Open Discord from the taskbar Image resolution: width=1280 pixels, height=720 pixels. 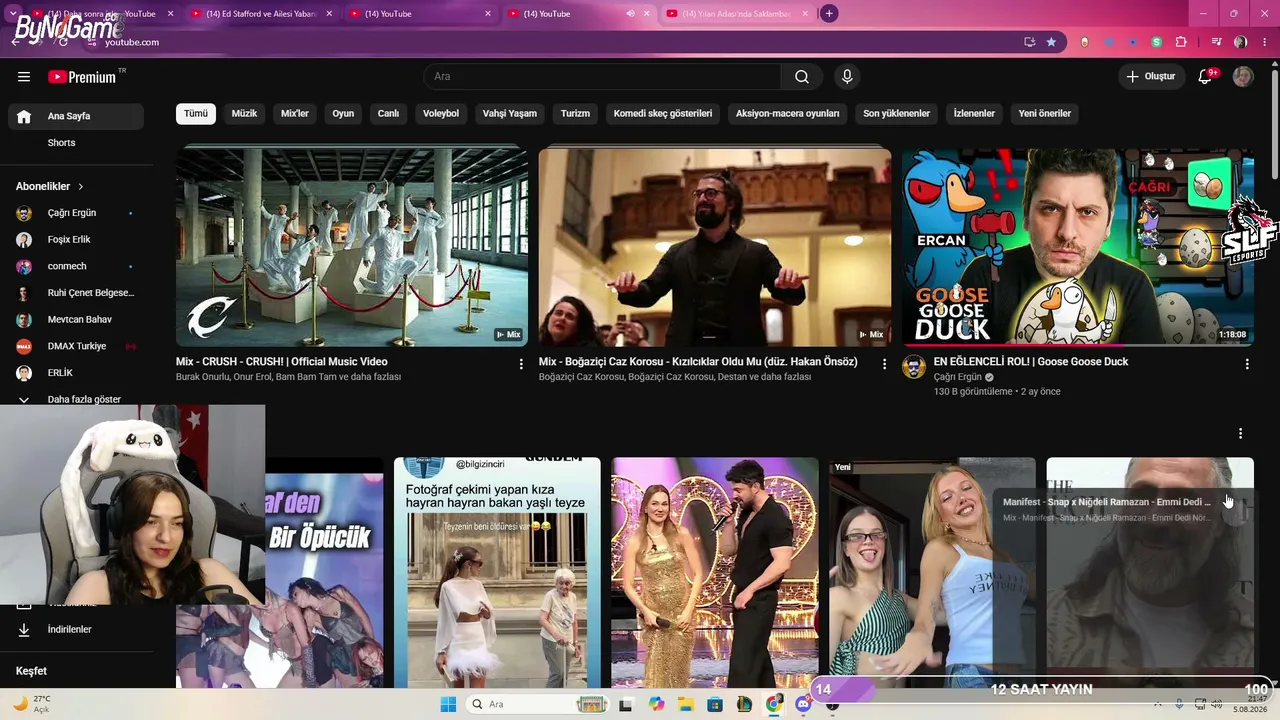(803, 704)
